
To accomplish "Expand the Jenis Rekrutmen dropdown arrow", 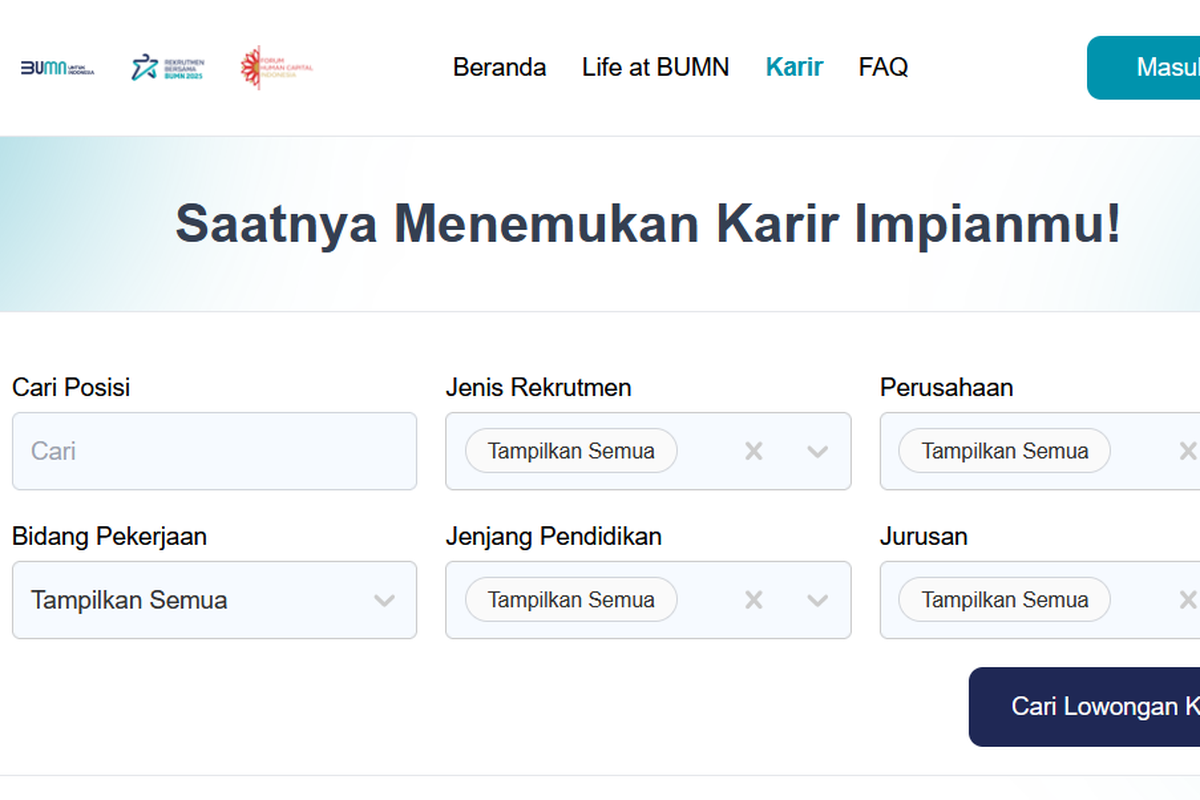I will pos(817,451).
